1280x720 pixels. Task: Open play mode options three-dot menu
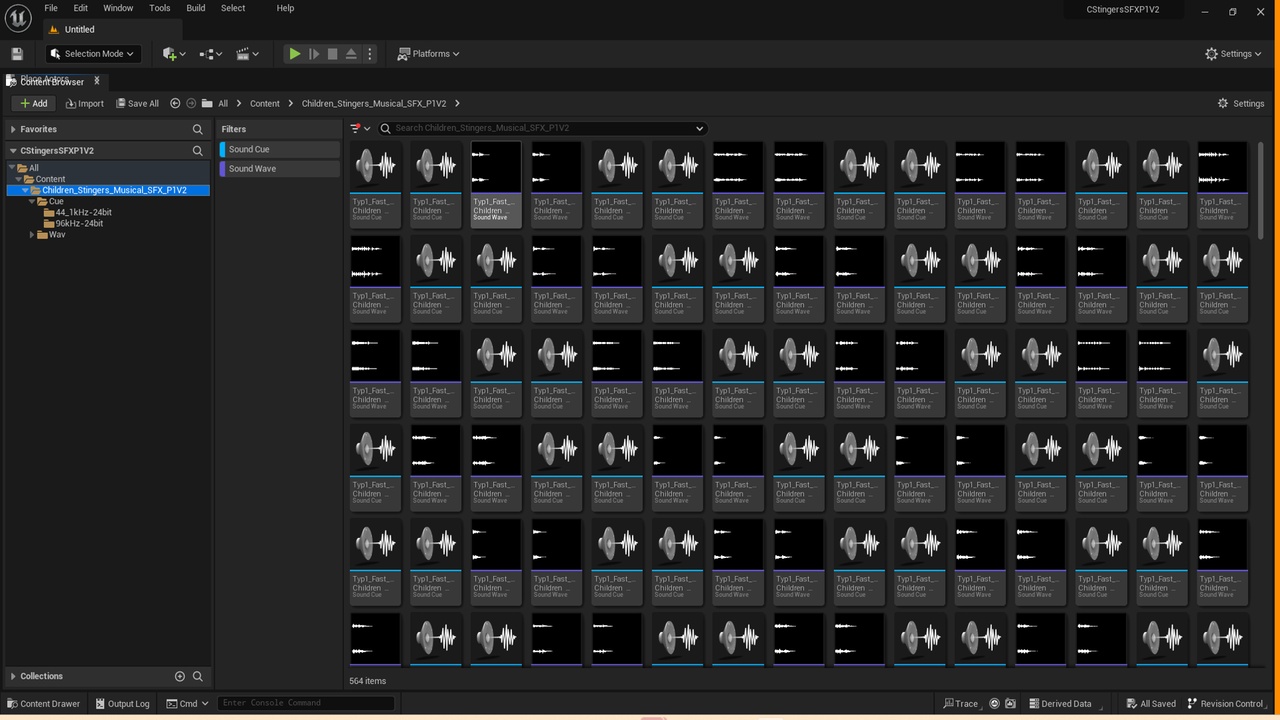tap(370, 54)
